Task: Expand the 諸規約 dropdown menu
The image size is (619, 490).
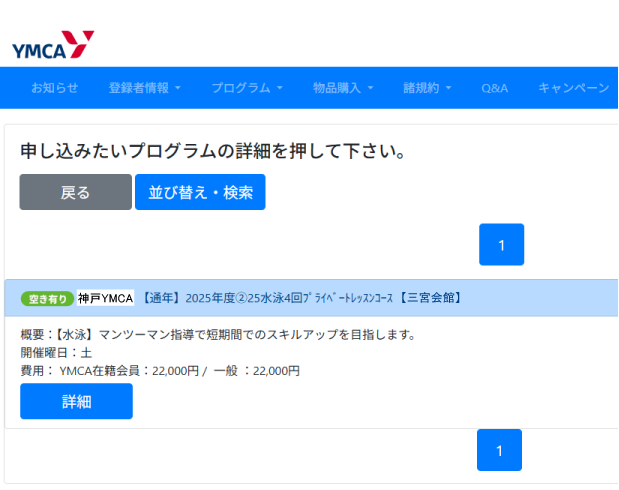Action: [427, 88]
